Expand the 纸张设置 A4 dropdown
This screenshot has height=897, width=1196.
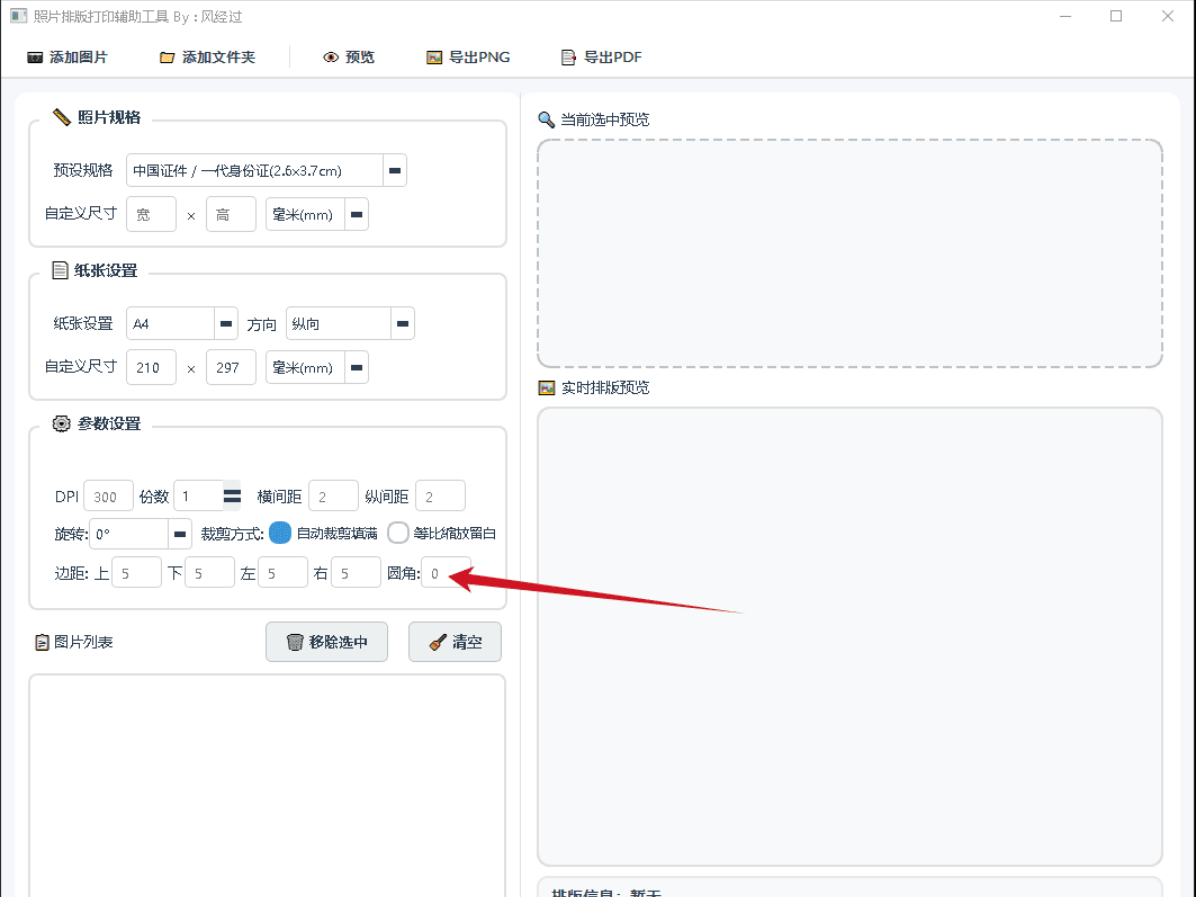226,324
